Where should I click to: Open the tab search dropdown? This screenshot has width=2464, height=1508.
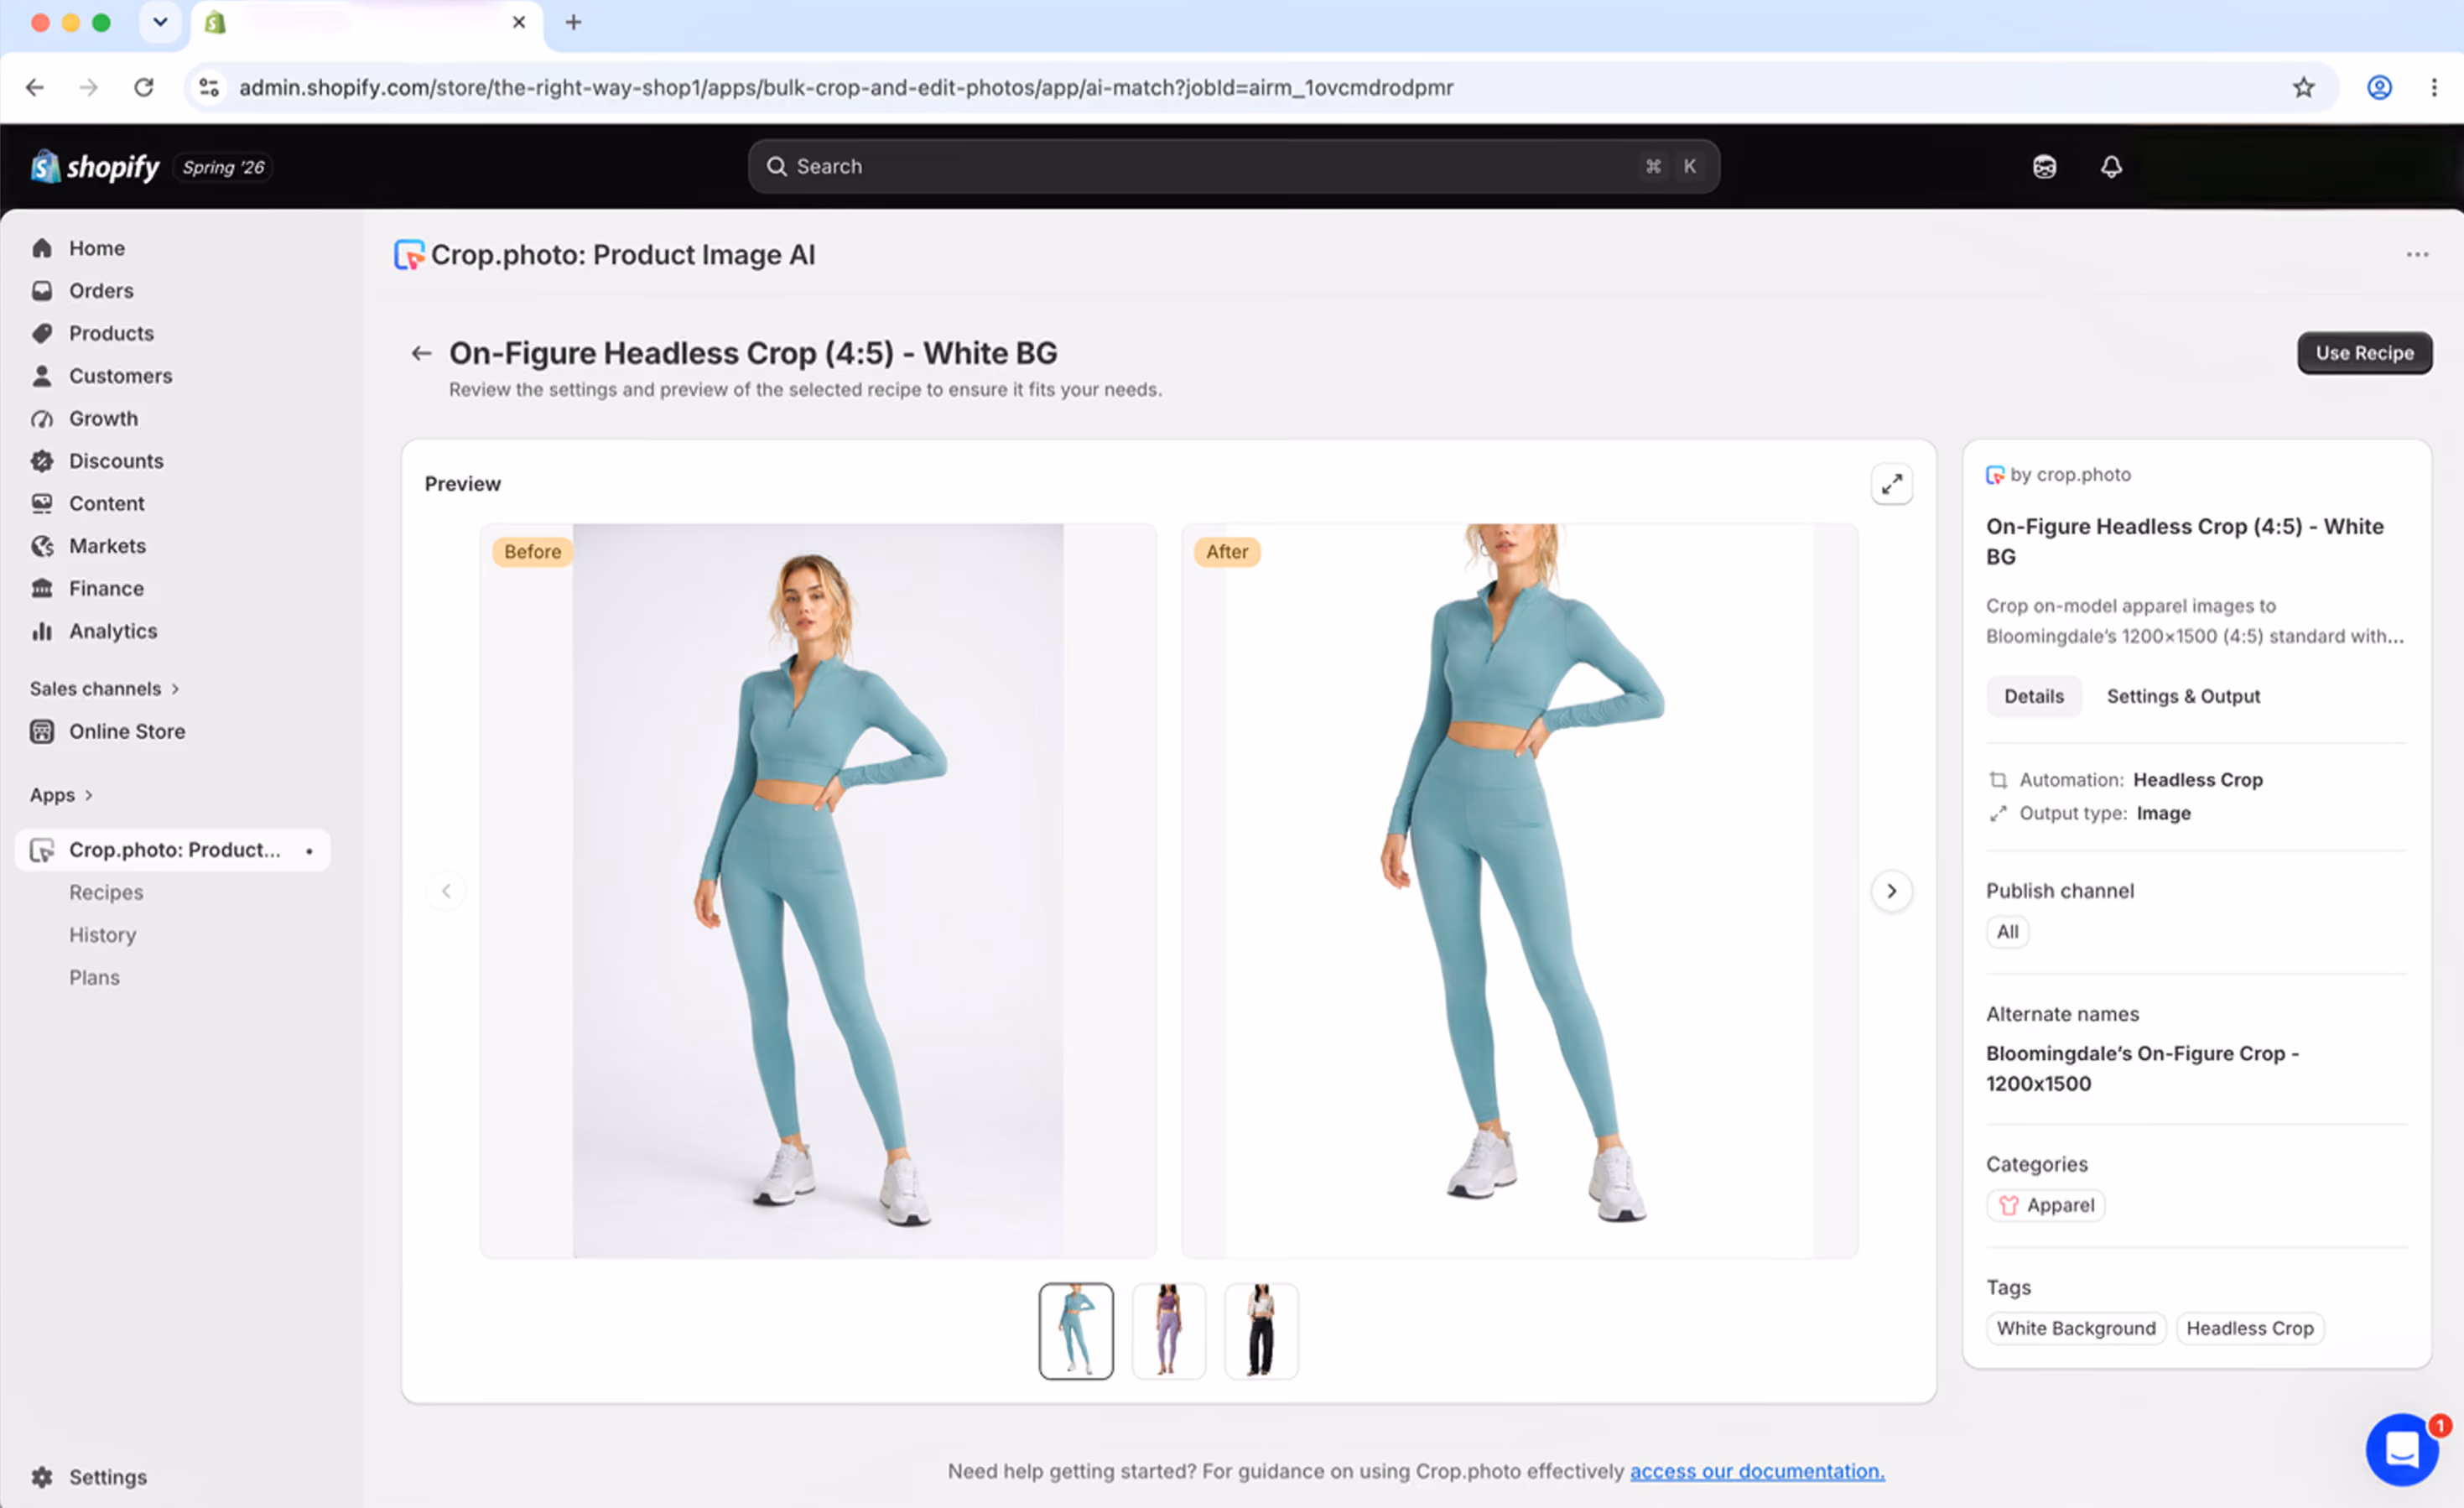[160, 22]
